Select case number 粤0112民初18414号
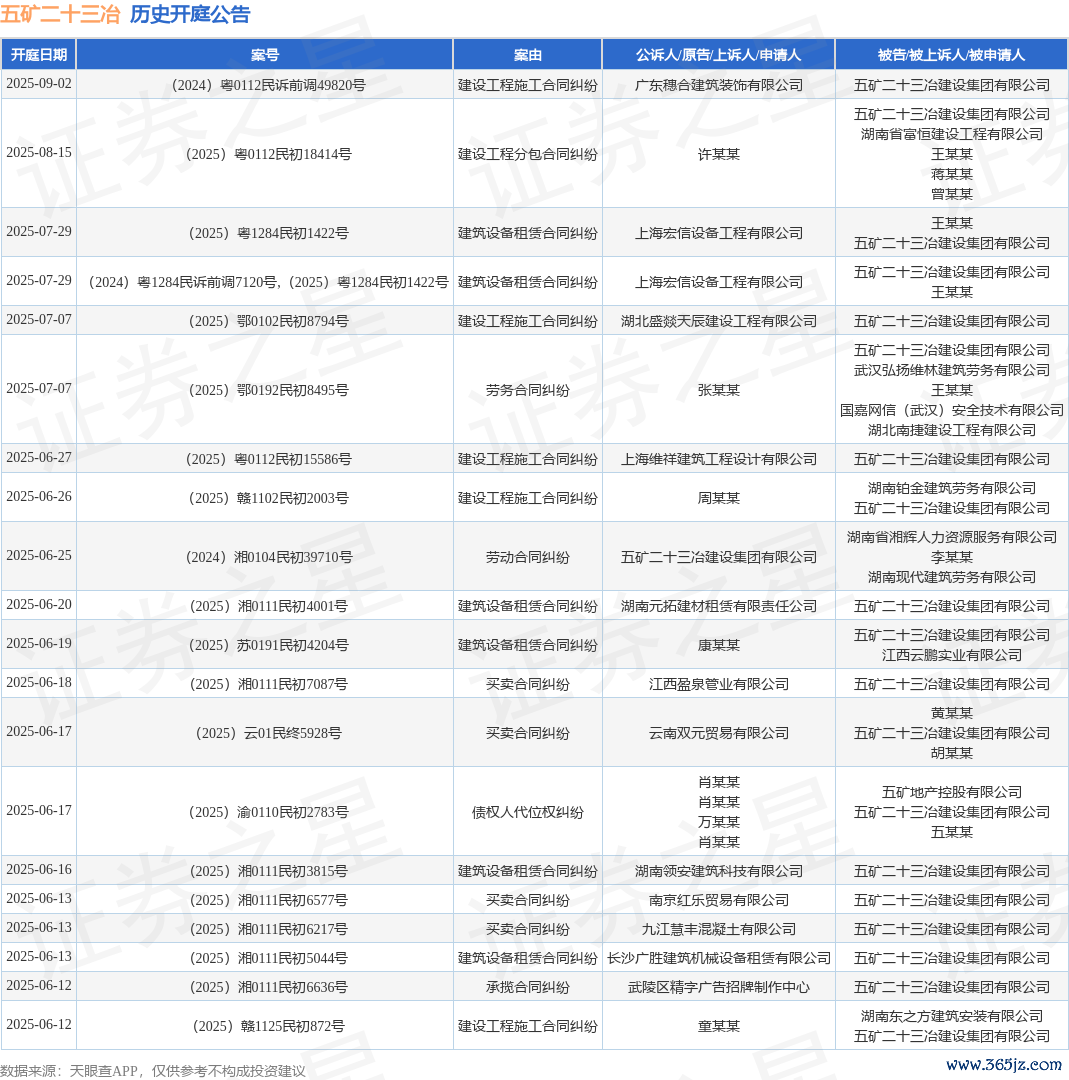This screenshot has width=1069, height=1080. click(x=268, y=154)
